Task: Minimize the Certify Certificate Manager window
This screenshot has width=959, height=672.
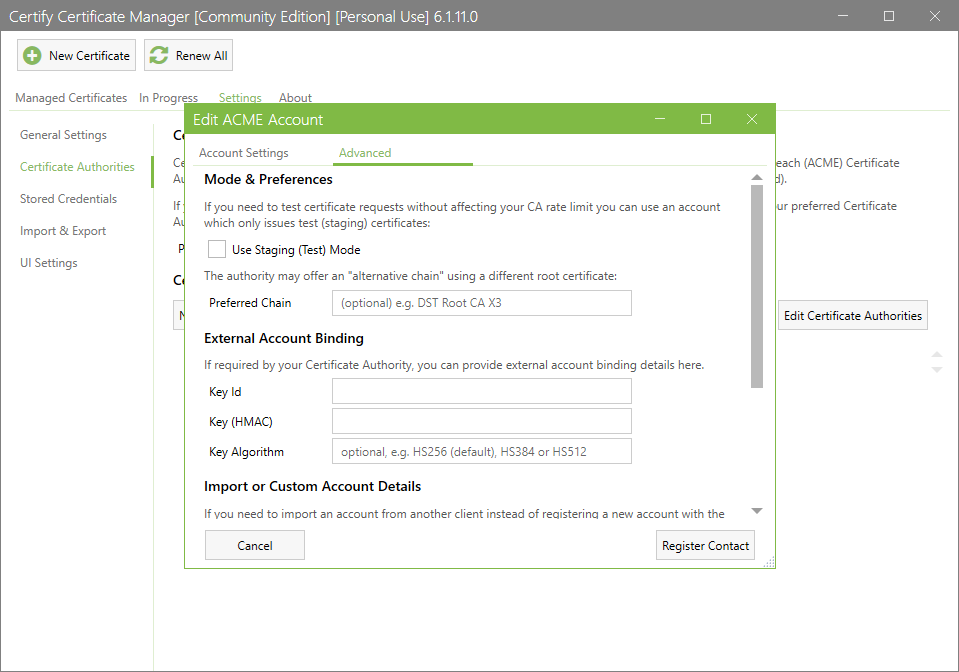Action: click(x=843, y=16)
